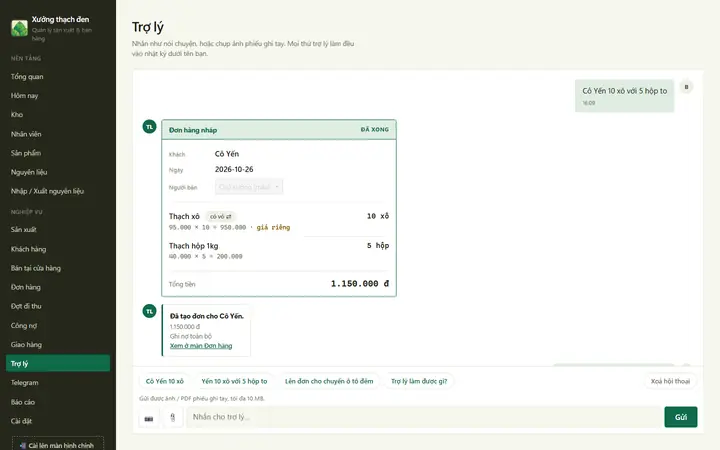The height and width of the screenshot is (450, 720).
Task: Click the Đơn hàng nháp card header
Action: click(279, 130)
